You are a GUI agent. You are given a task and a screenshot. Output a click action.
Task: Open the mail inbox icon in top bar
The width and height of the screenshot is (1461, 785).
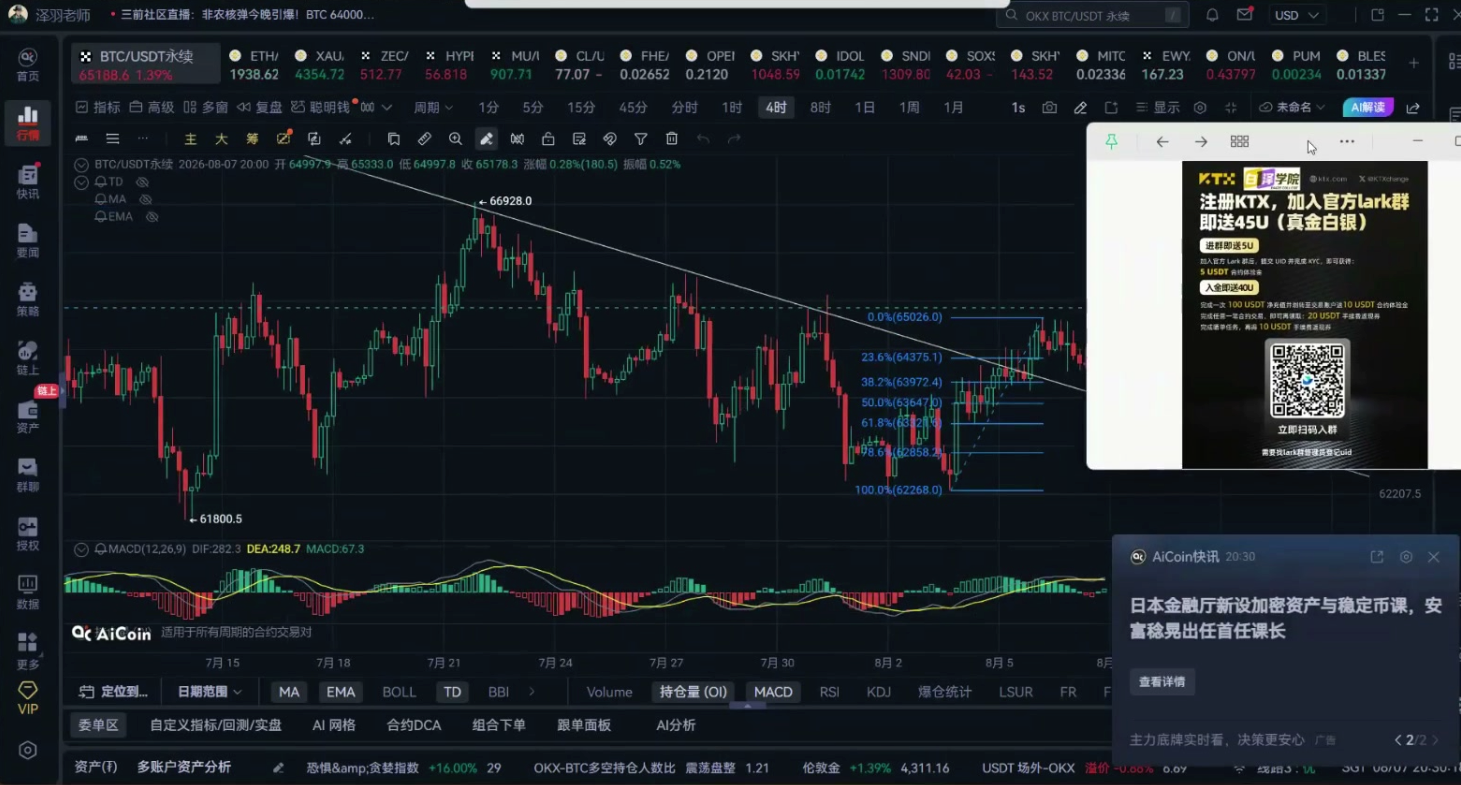1245,15
